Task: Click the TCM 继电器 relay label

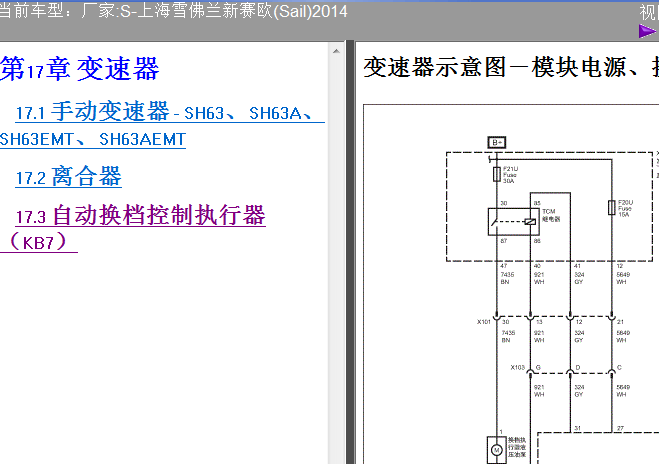Action: tap(551, 215)
